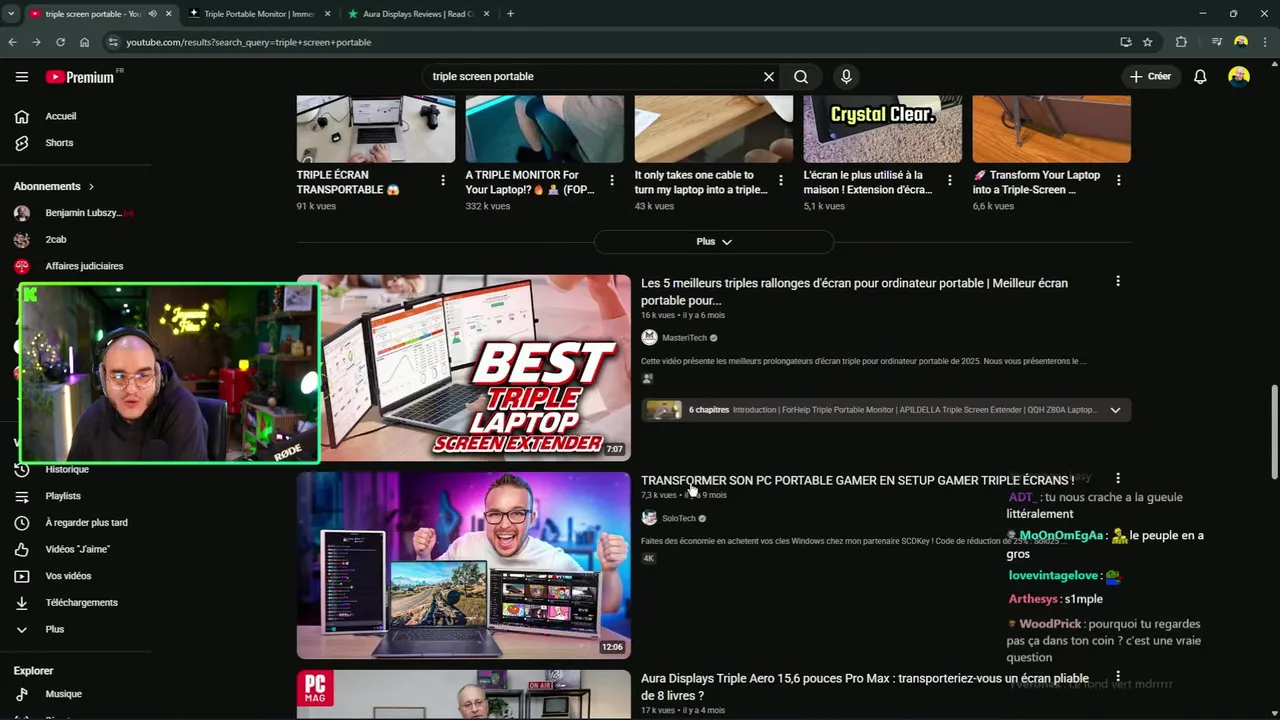Viewport: 1280px width, 720px height.
Task: Open BEST TRIPLE LAPTOP thumbnail video
Action: tap(464, 368)
